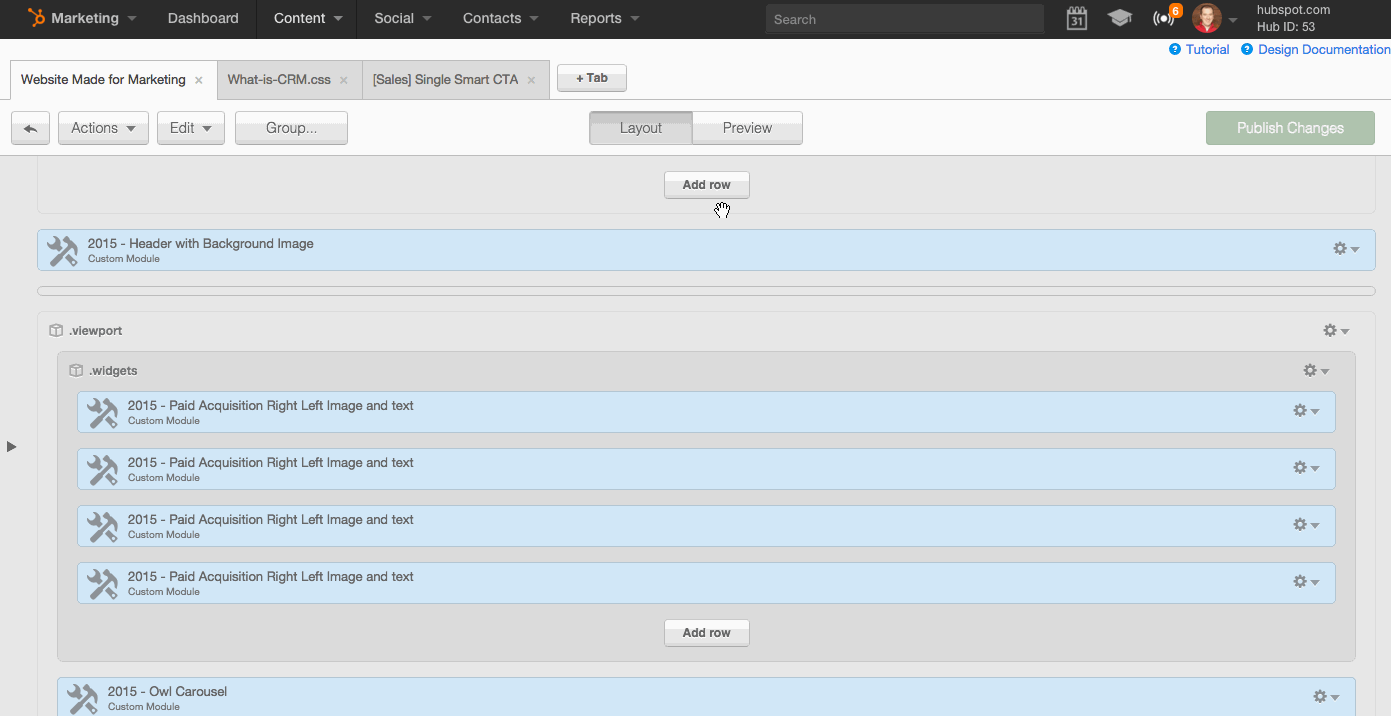Click the Search field in the top bar
Image resolution: width=1391 pixels, height=716 pixels.
point(903,18)
